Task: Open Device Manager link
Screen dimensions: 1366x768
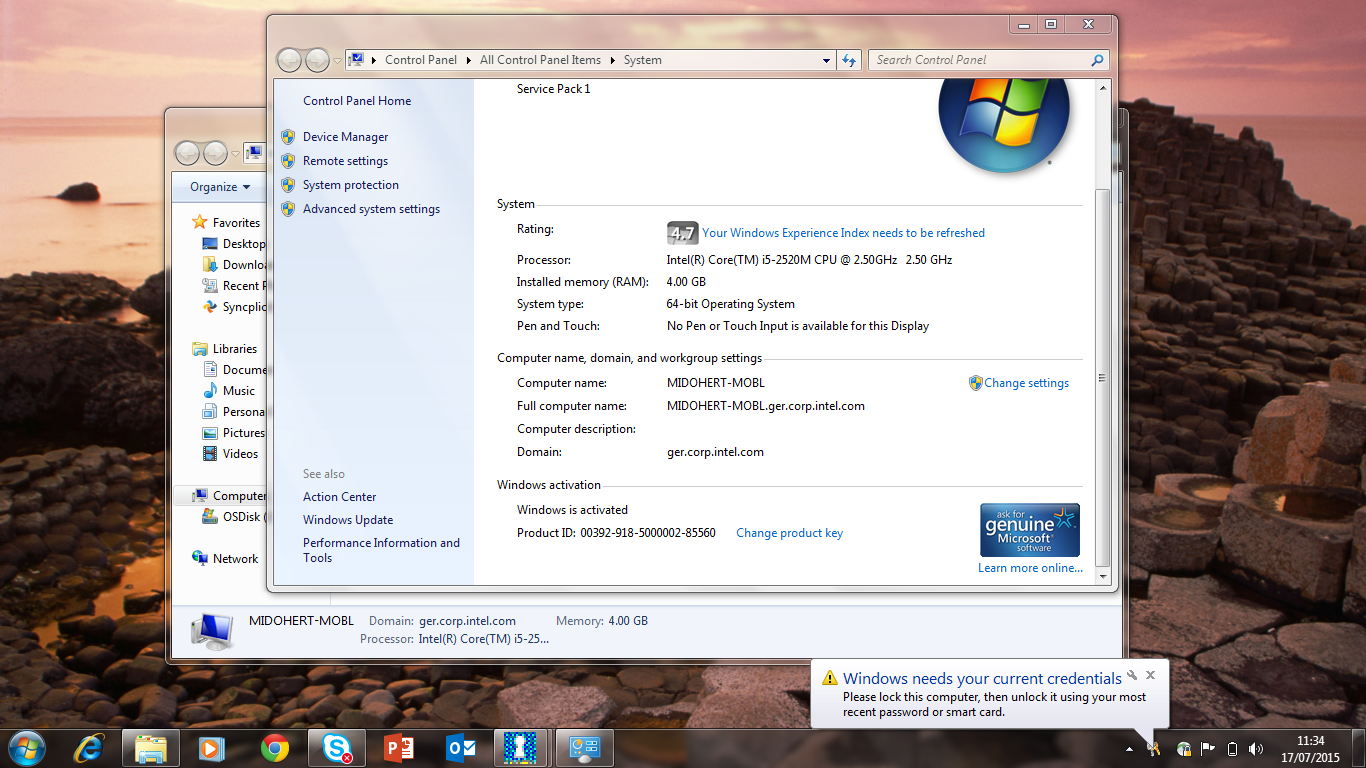Action: coord(346,137)
